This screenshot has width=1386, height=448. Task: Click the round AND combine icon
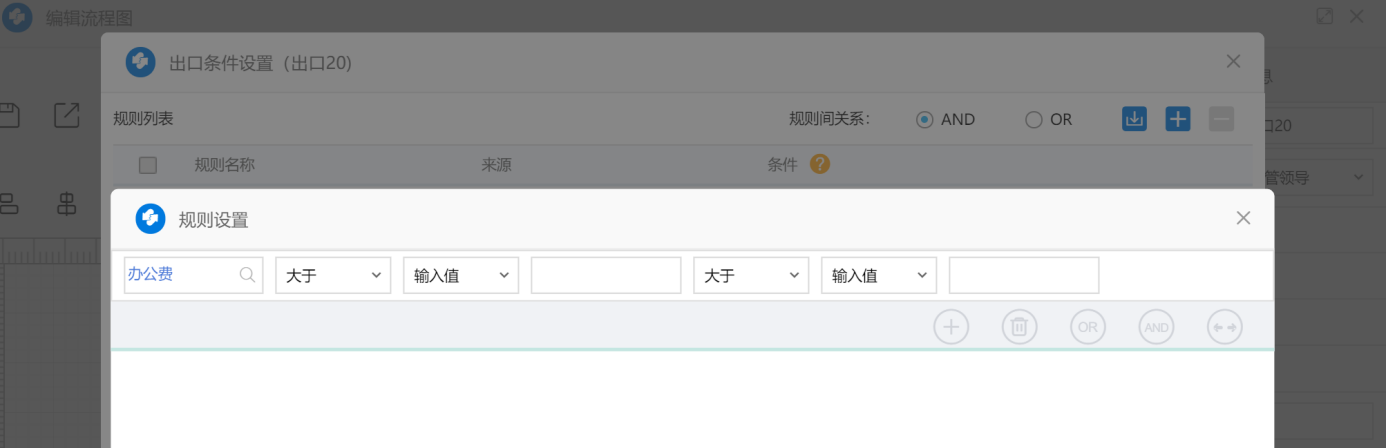click(x=1156, y=327)
